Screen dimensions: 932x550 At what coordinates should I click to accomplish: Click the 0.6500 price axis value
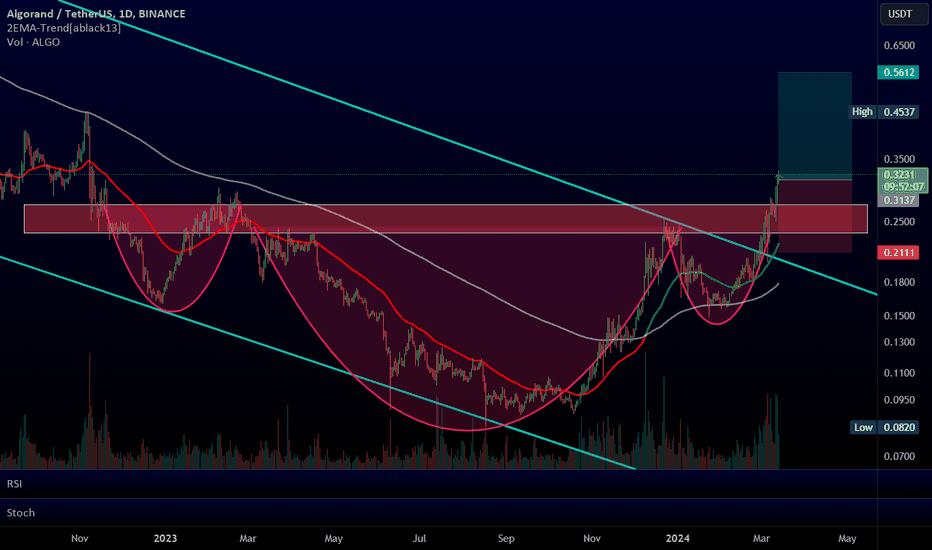[899, 46]
